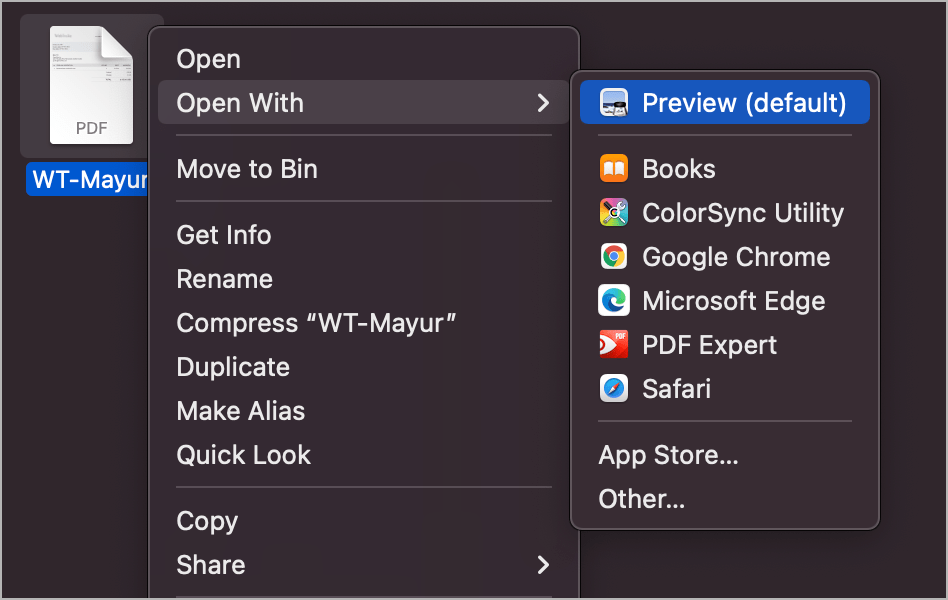Click the ColorSync Utility icon
This screenshot has height=600, width=948.
point(614,213)
